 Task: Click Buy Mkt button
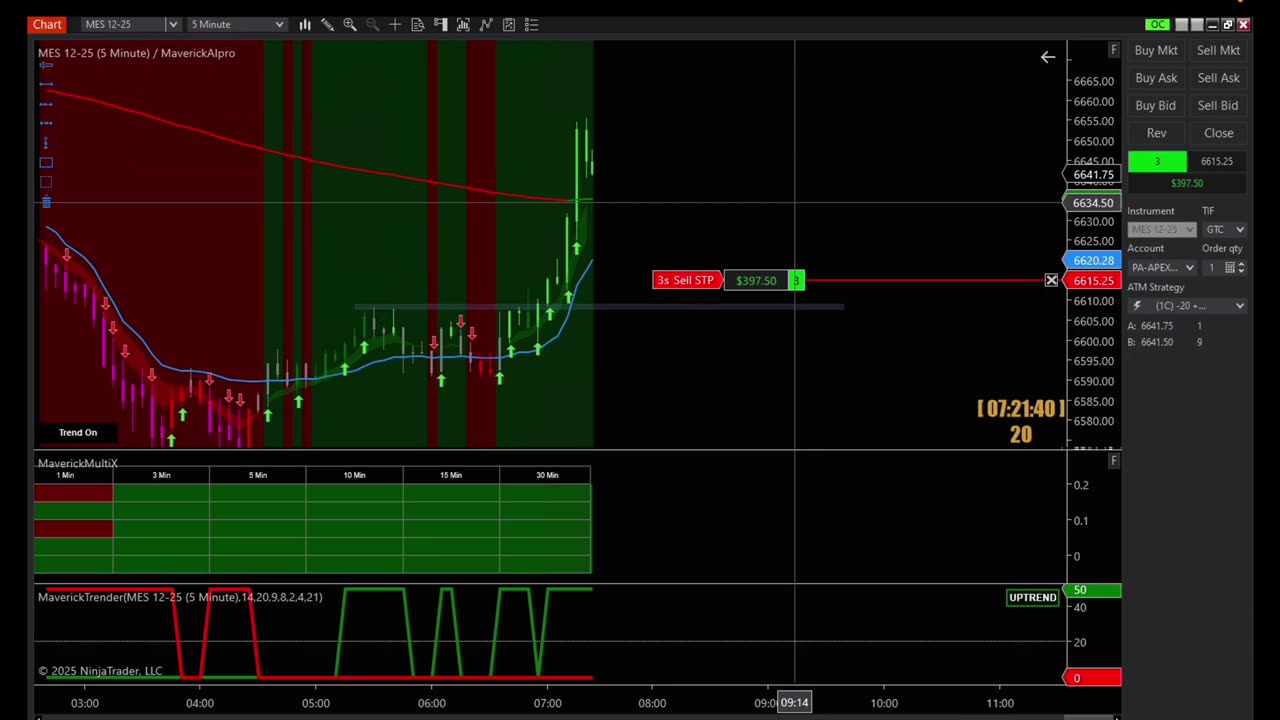[x=1156, y=50]
